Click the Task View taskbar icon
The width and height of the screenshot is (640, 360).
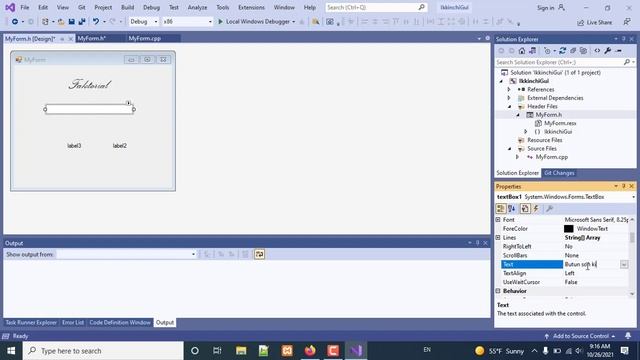[x=217, y=351]
